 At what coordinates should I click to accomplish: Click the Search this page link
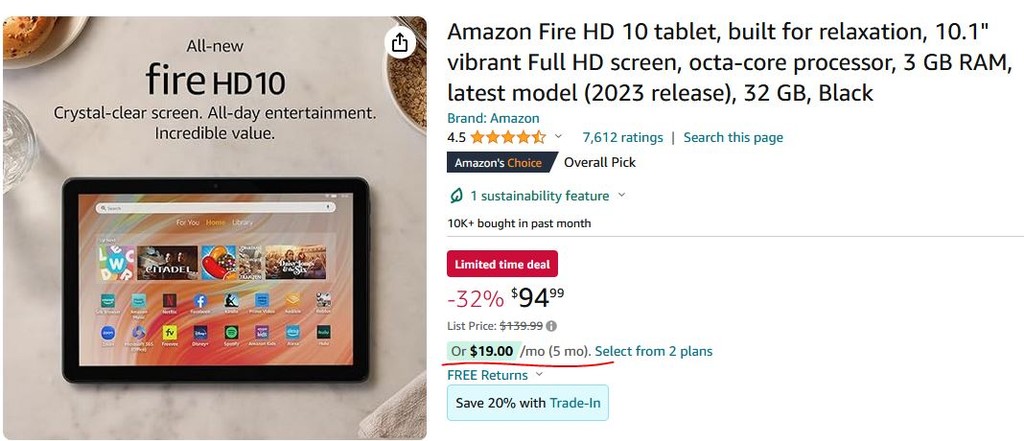click(733, 137)
